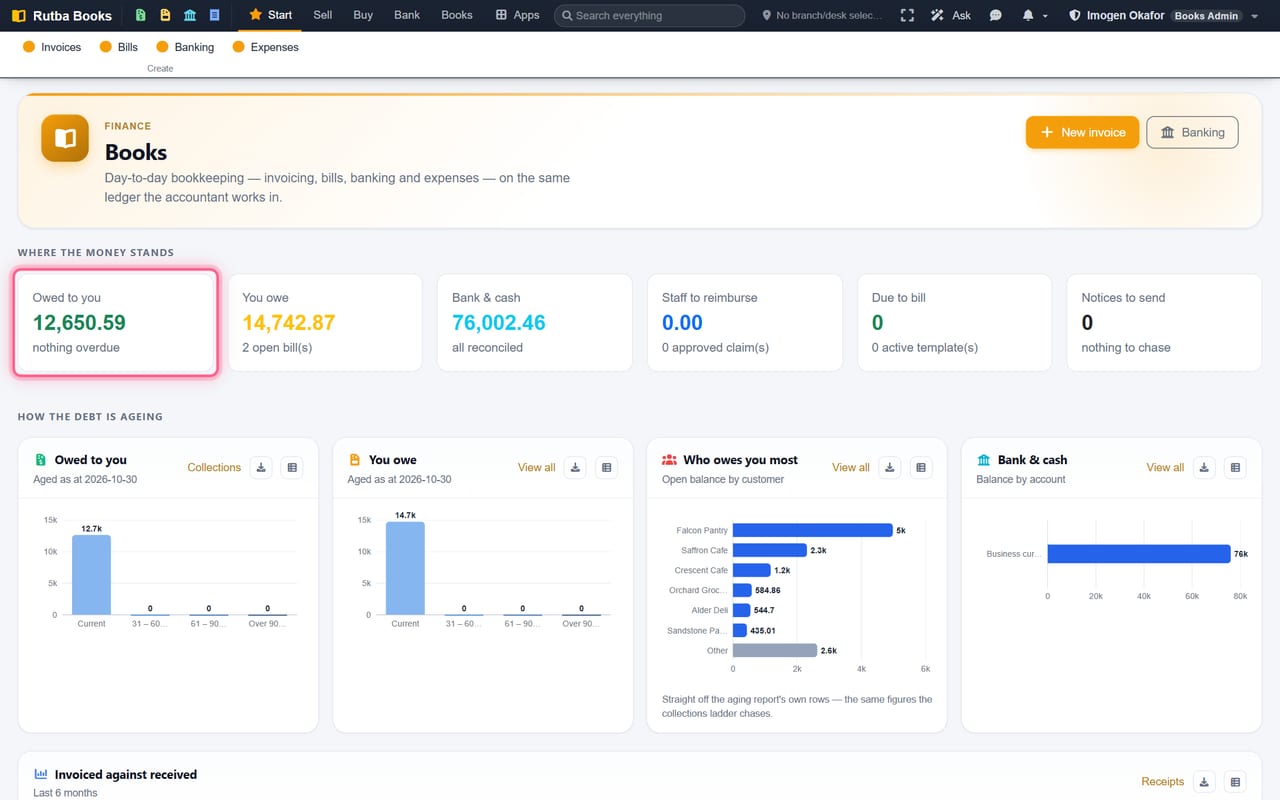Click the green invoice shortcut icon in top bar

point(141,15)
